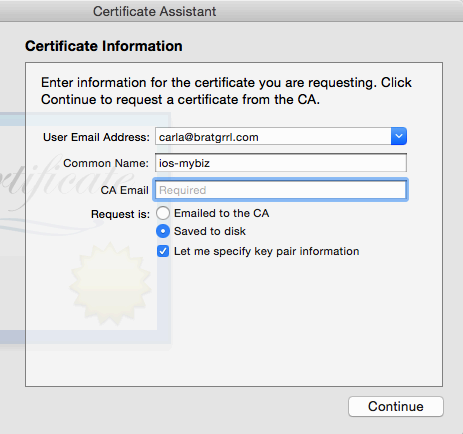Click the instruction text about requesting a certificate

tap(226, 91)
